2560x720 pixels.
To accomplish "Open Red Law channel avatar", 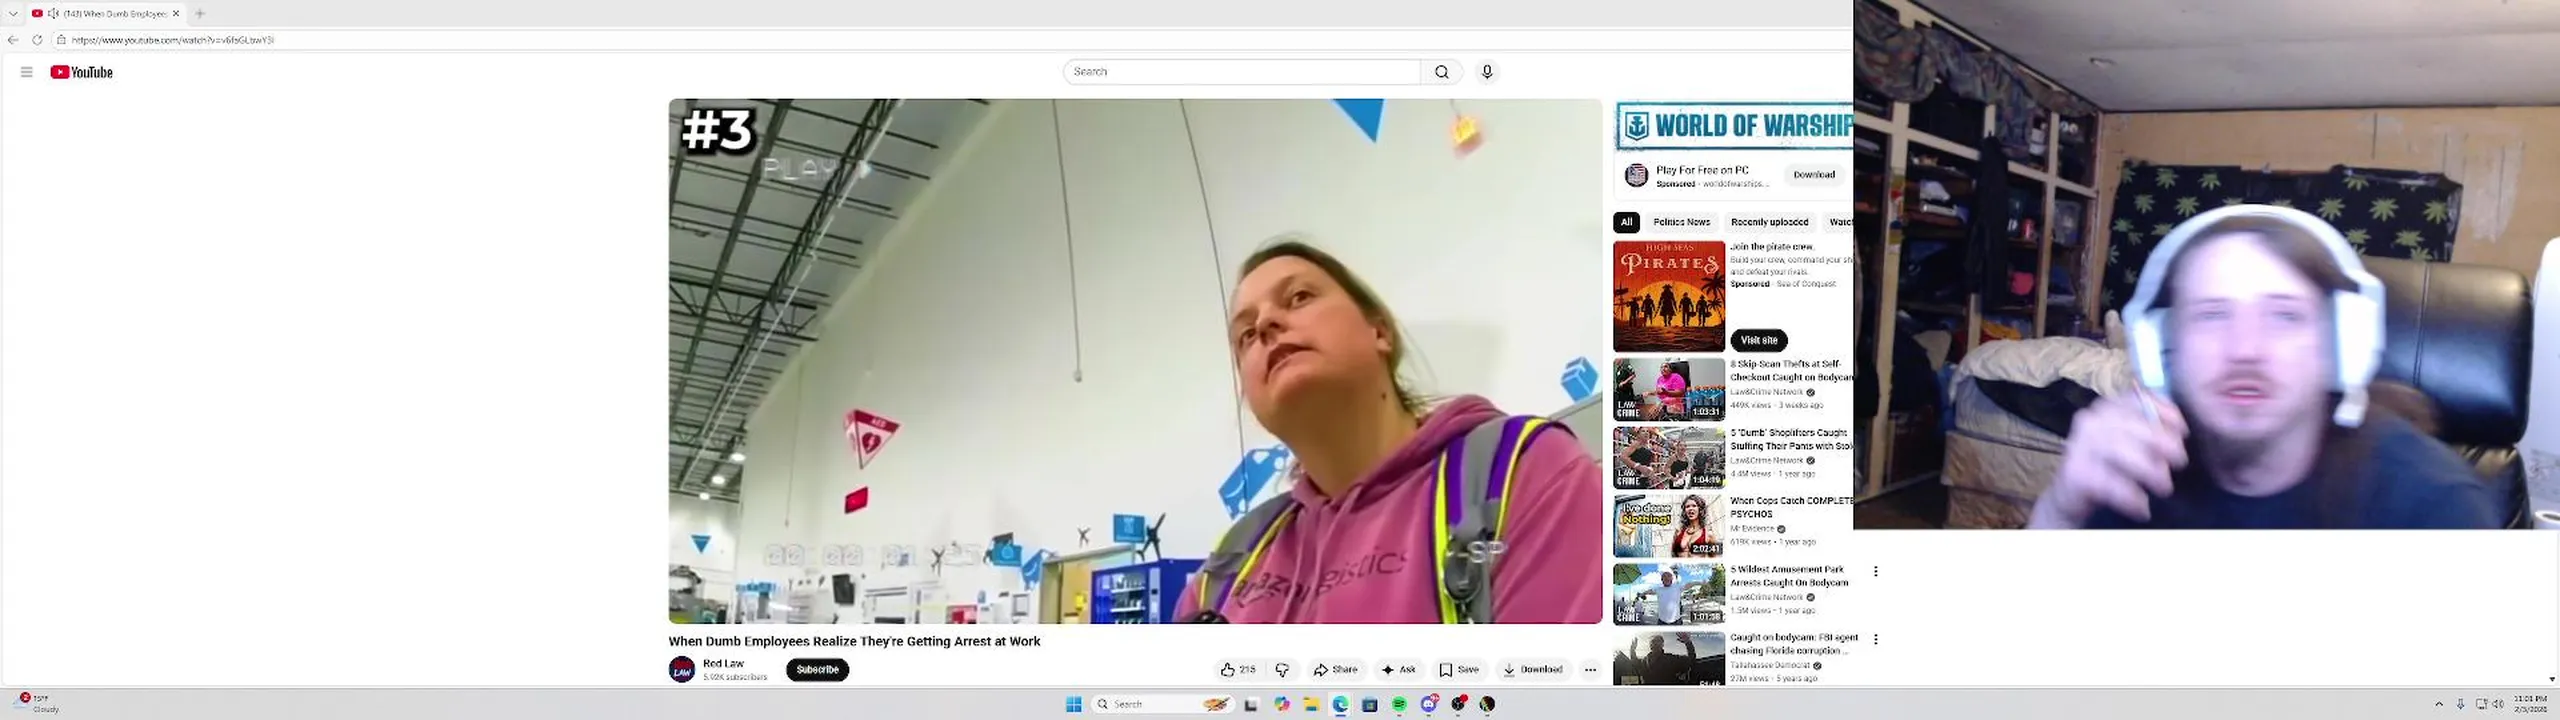I will click(682, 670).
